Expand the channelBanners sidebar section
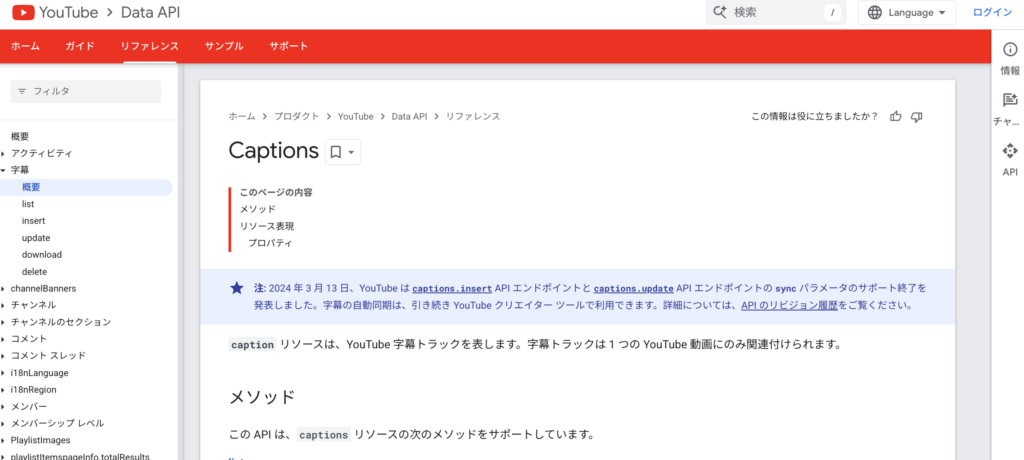This screenshot has width=1024, height=460. (x=4, y=289)
